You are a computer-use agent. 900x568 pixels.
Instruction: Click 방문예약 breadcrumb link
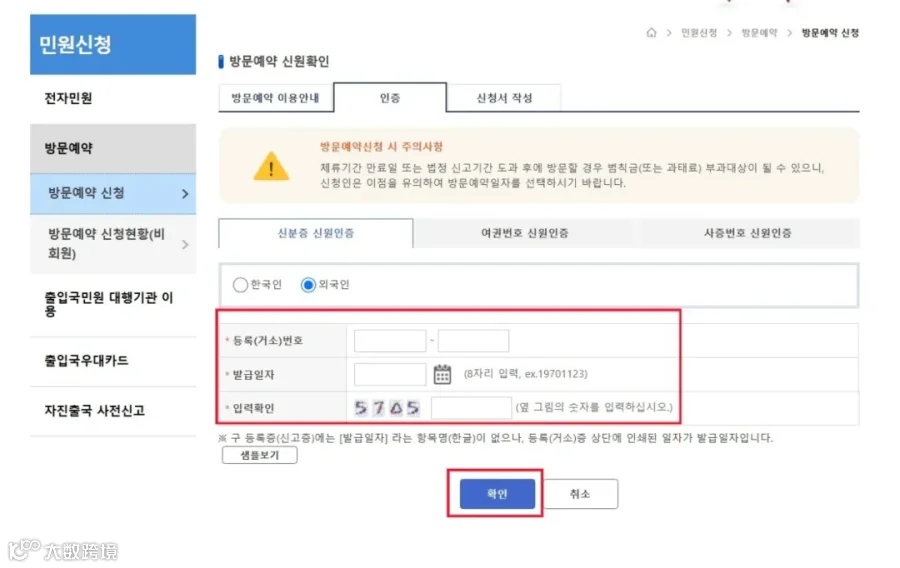pyautogui.click(x=759, y=33)
